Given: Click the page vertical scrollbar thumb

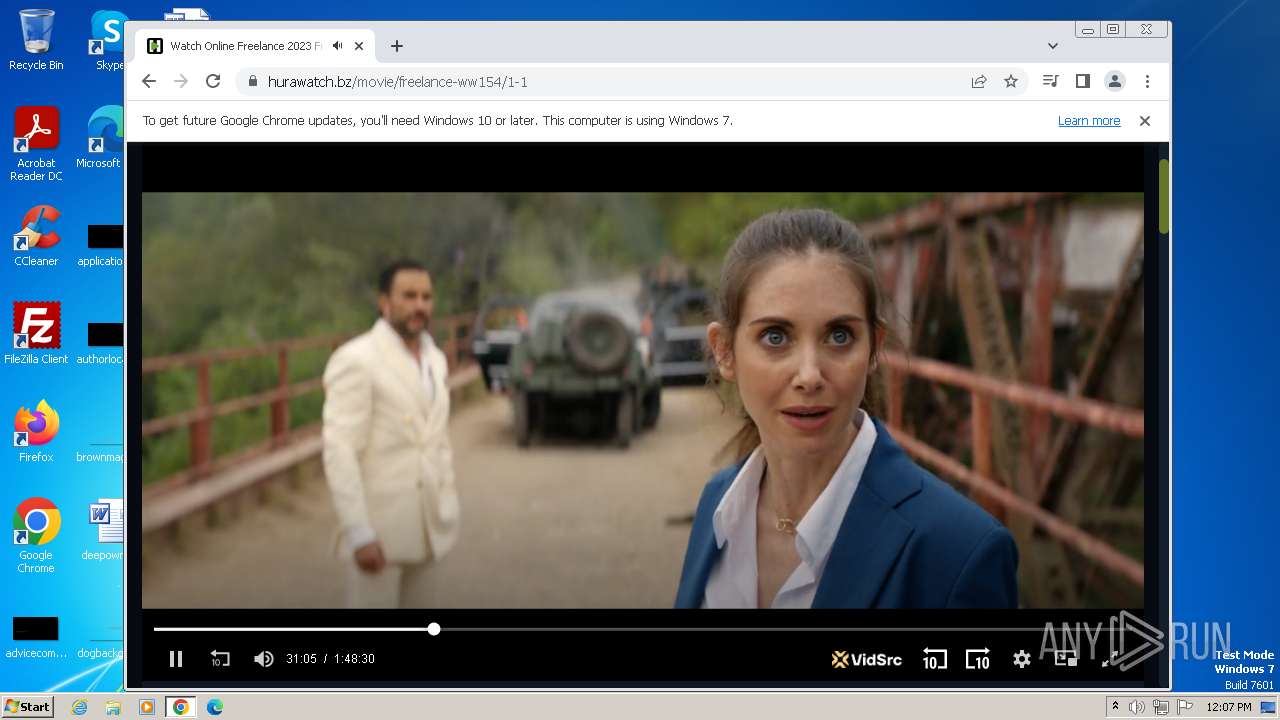Looking at the screenshot, I should 1164,196.
